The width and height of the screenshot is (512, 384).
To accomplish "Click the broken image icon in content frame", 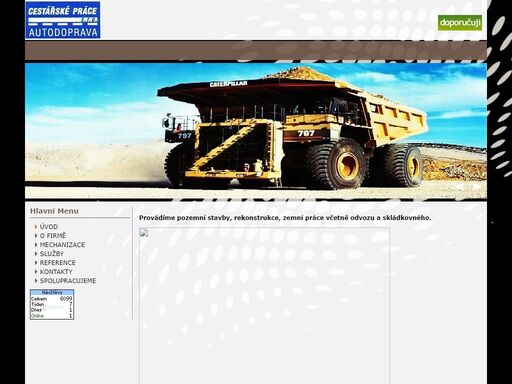I will [x=144, y=232].
